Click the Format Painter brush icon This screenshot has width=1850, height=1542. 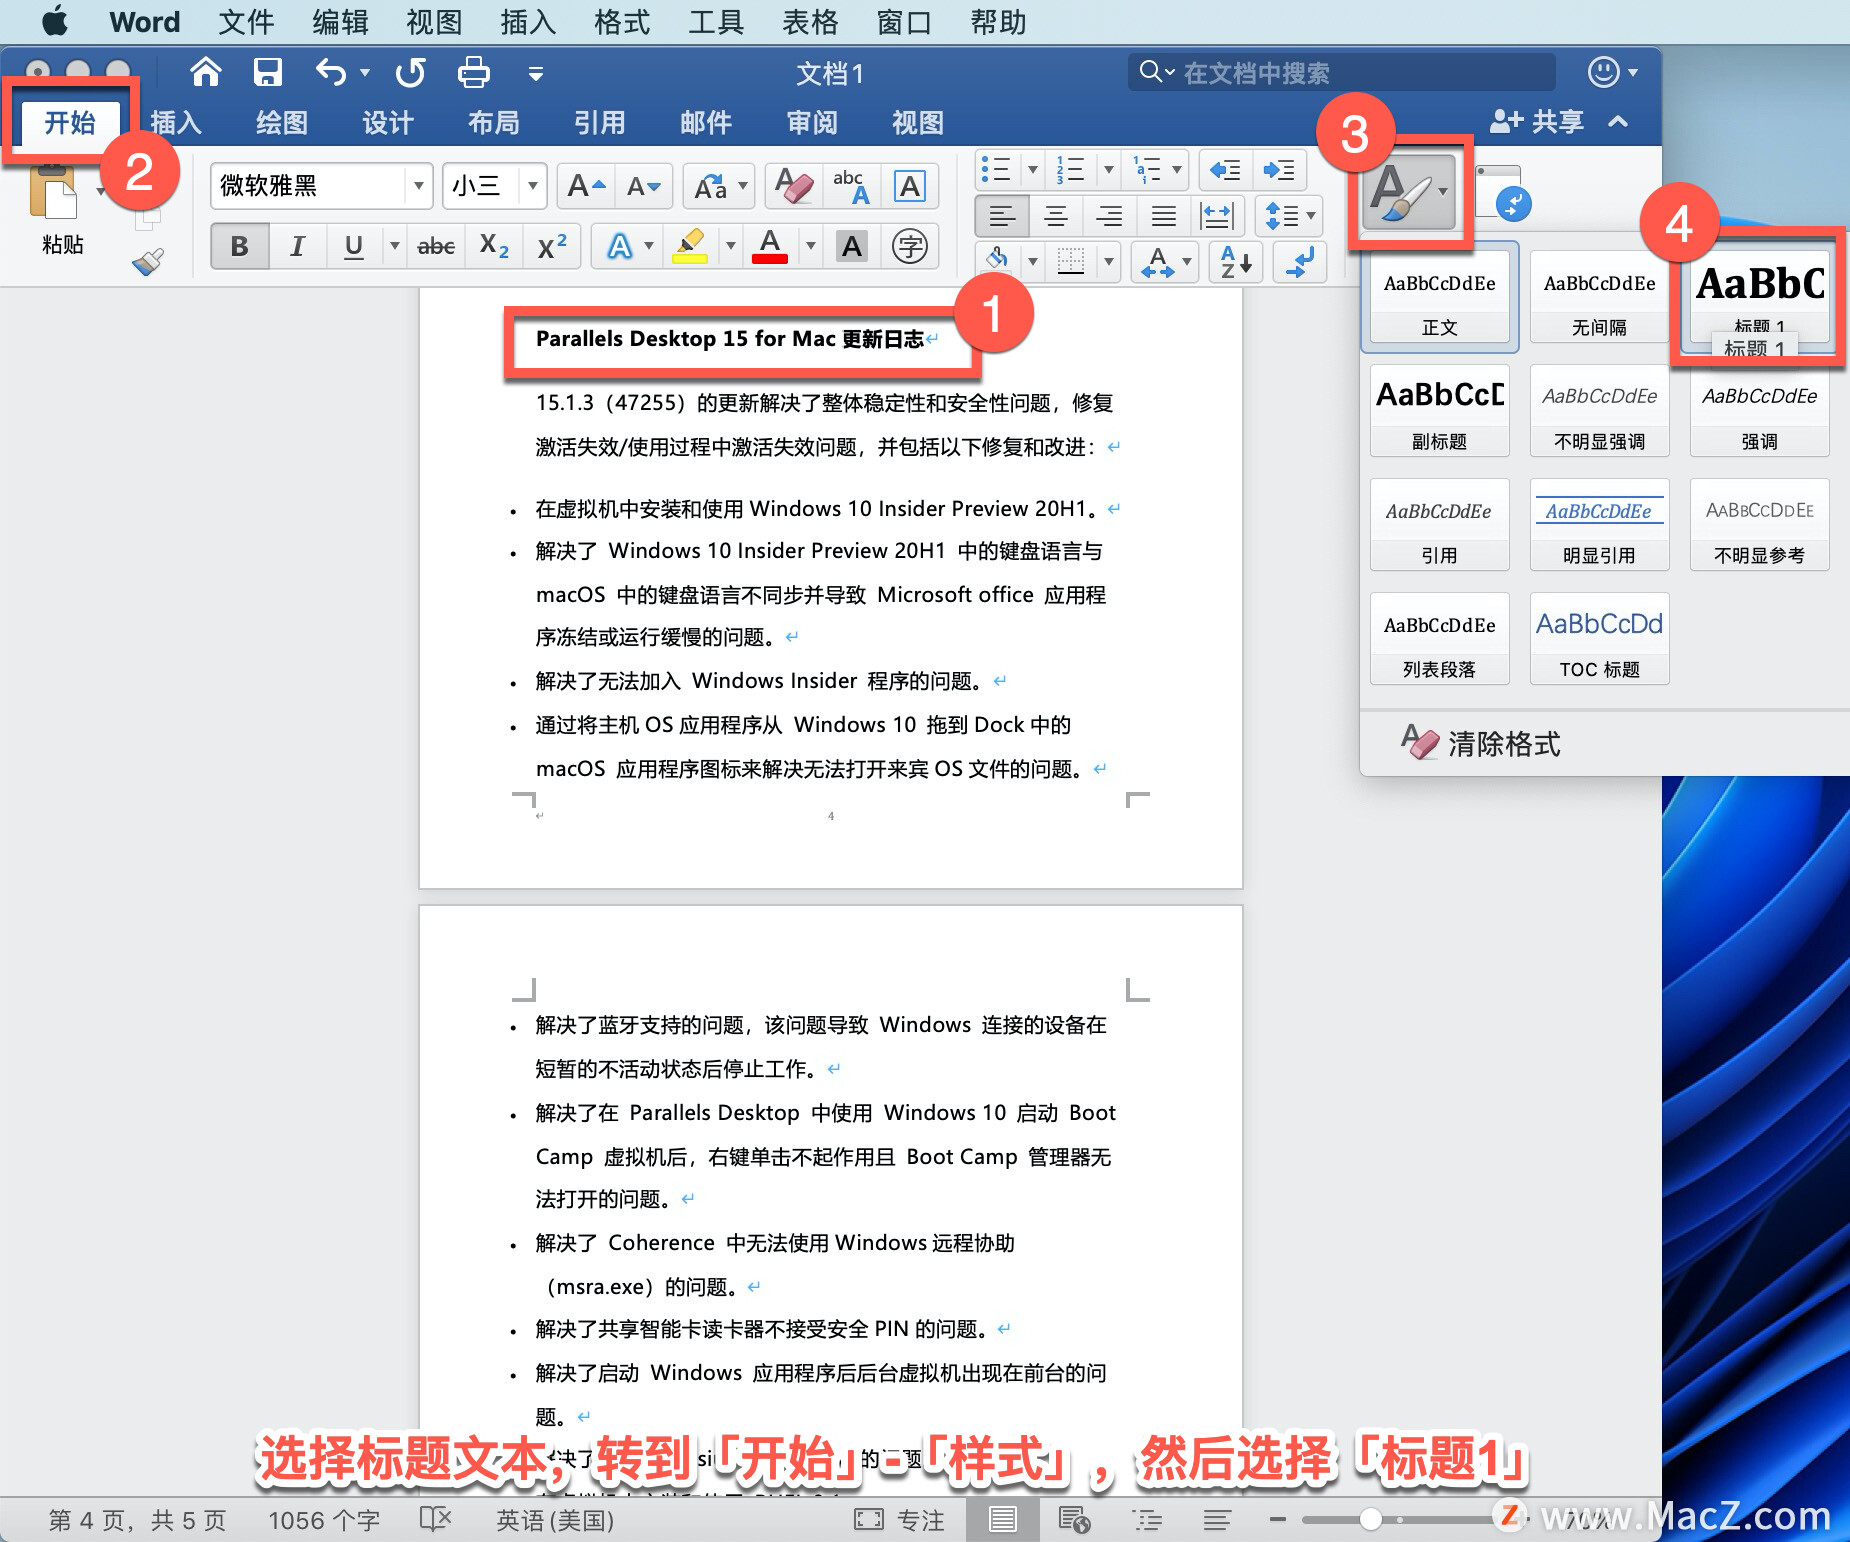pyautogui.click(x=147, y=262)
